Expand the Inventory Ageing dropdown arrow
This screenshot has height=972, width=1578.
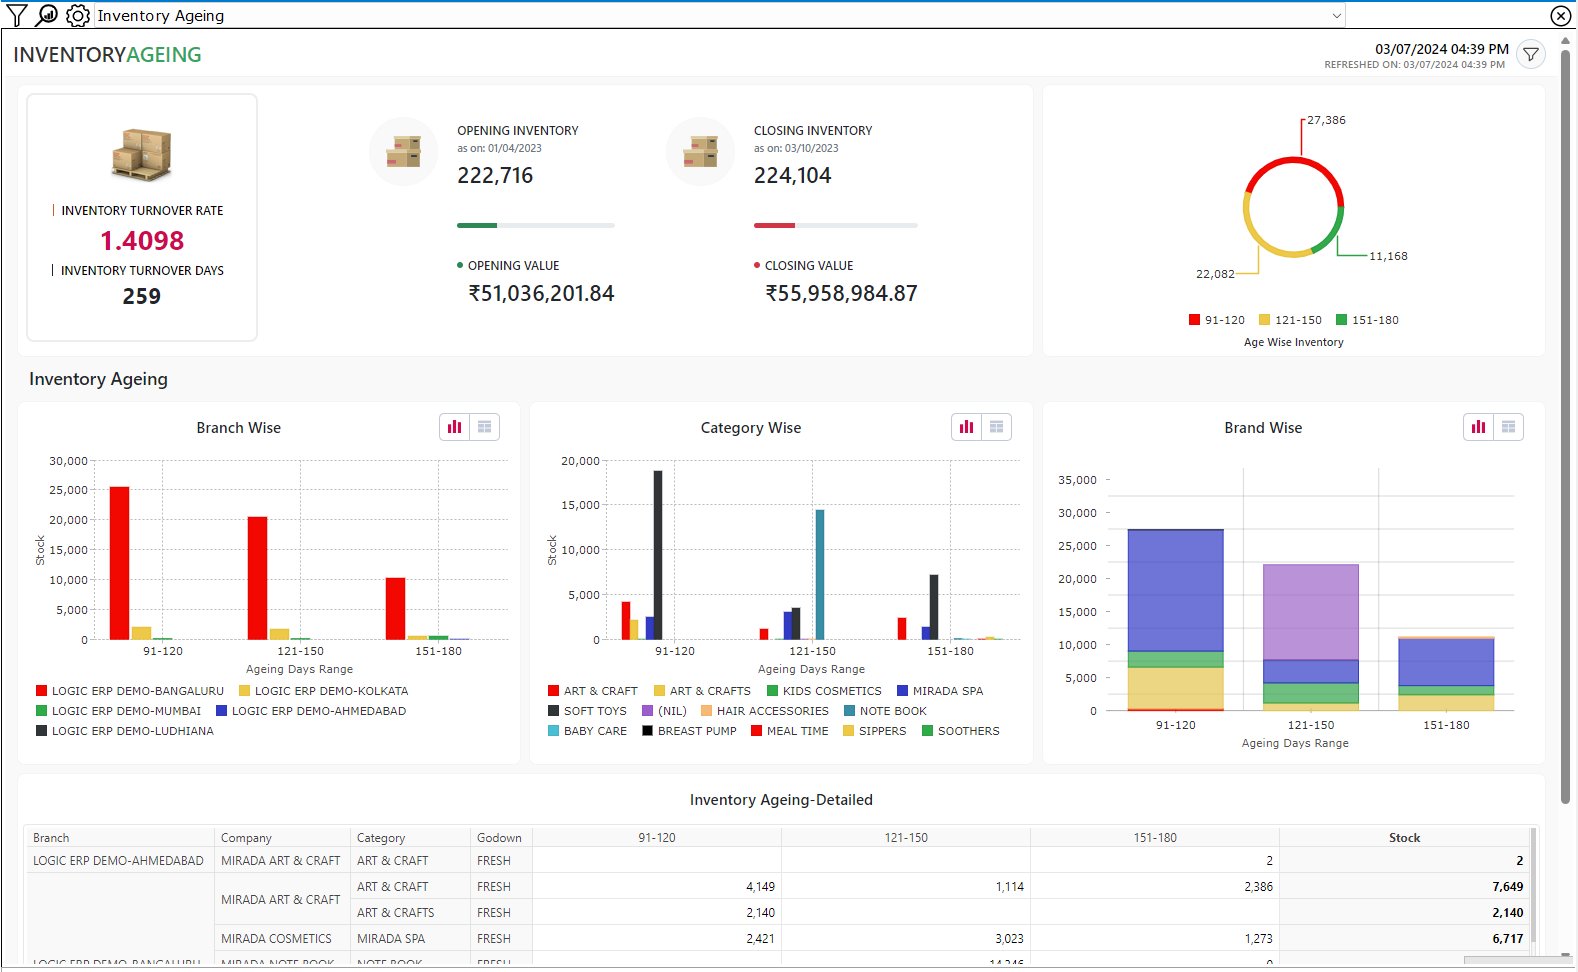pos(1337,15)
